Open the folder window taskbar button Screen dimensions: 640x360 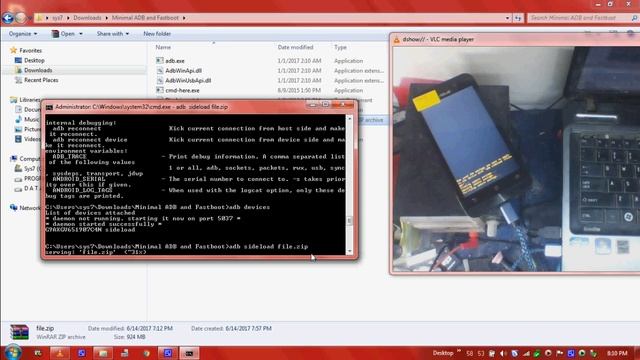103,353
